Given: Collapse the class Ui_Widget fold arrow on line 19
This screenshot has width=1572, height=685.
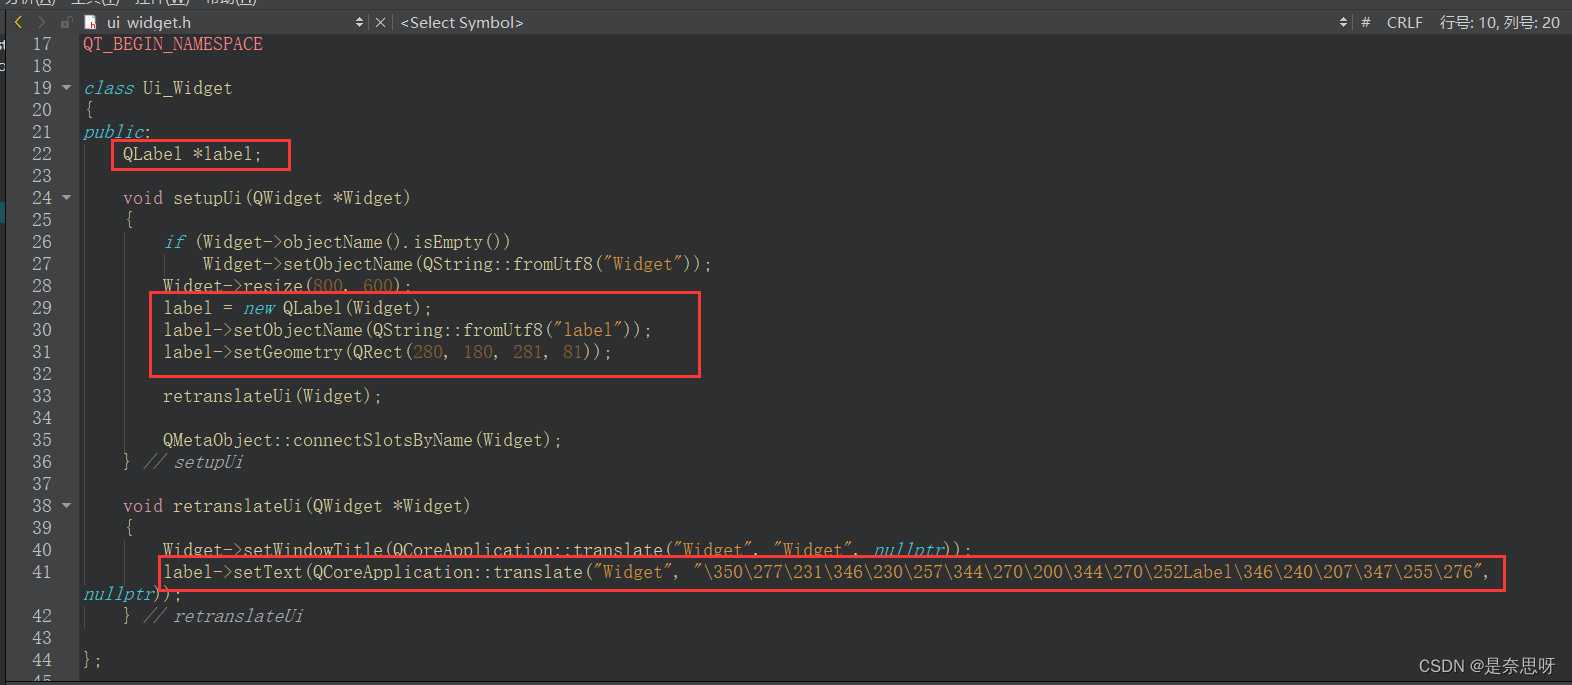Looking at the screenshot, I should coord(67,88).
